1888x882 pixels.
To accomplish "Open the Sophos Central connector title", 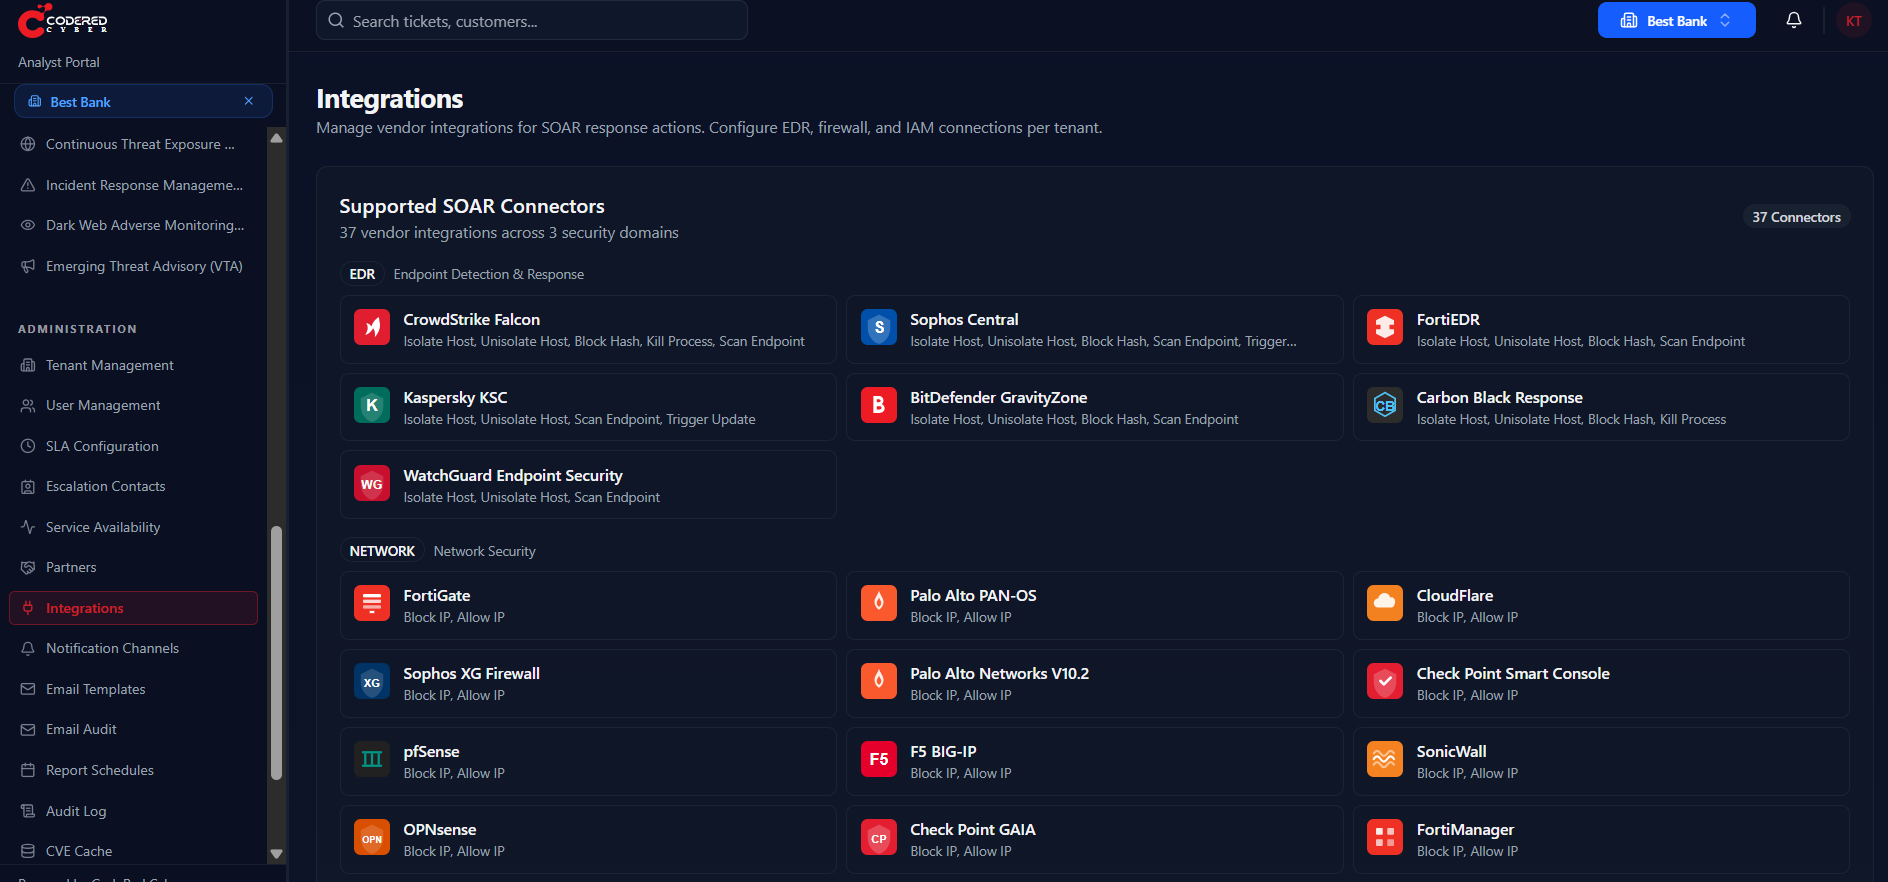I will tap(964, 319).
